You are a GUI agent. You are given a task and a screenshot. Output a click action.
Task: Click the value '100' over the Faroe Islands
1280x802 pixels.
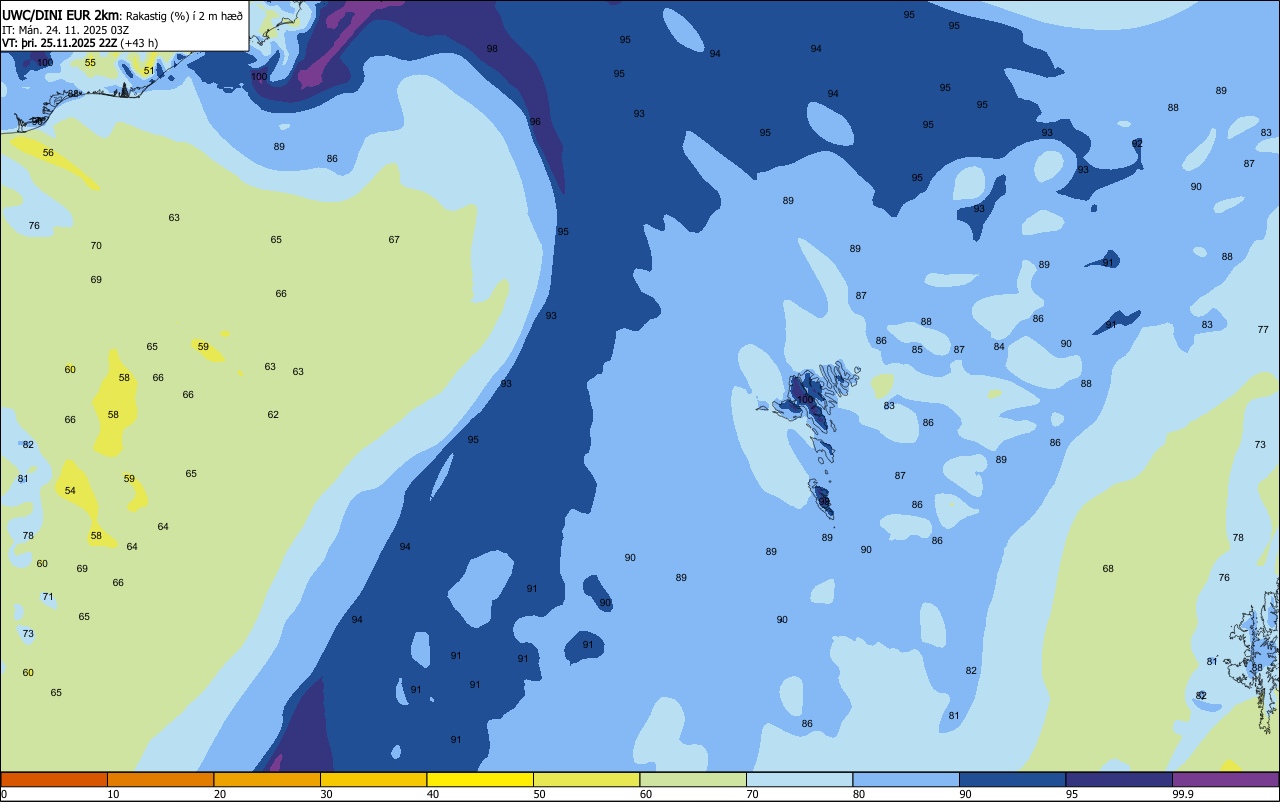[805, 399]
